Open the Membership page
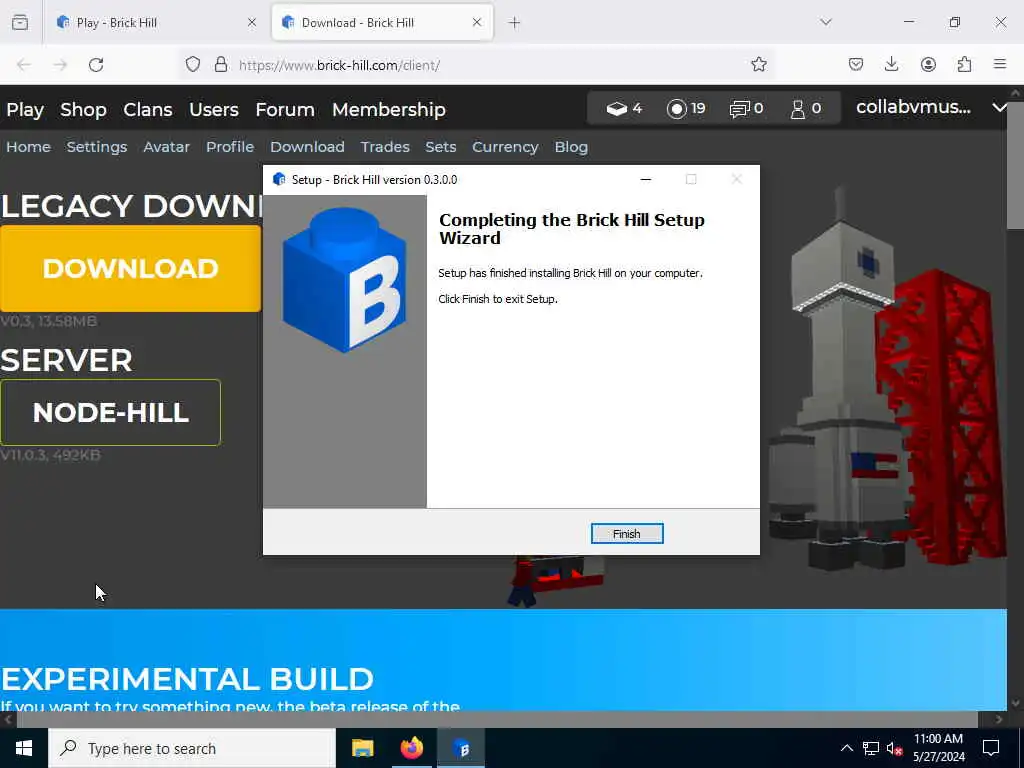Screen dimensions: 1024x768 tap(389, 109)
